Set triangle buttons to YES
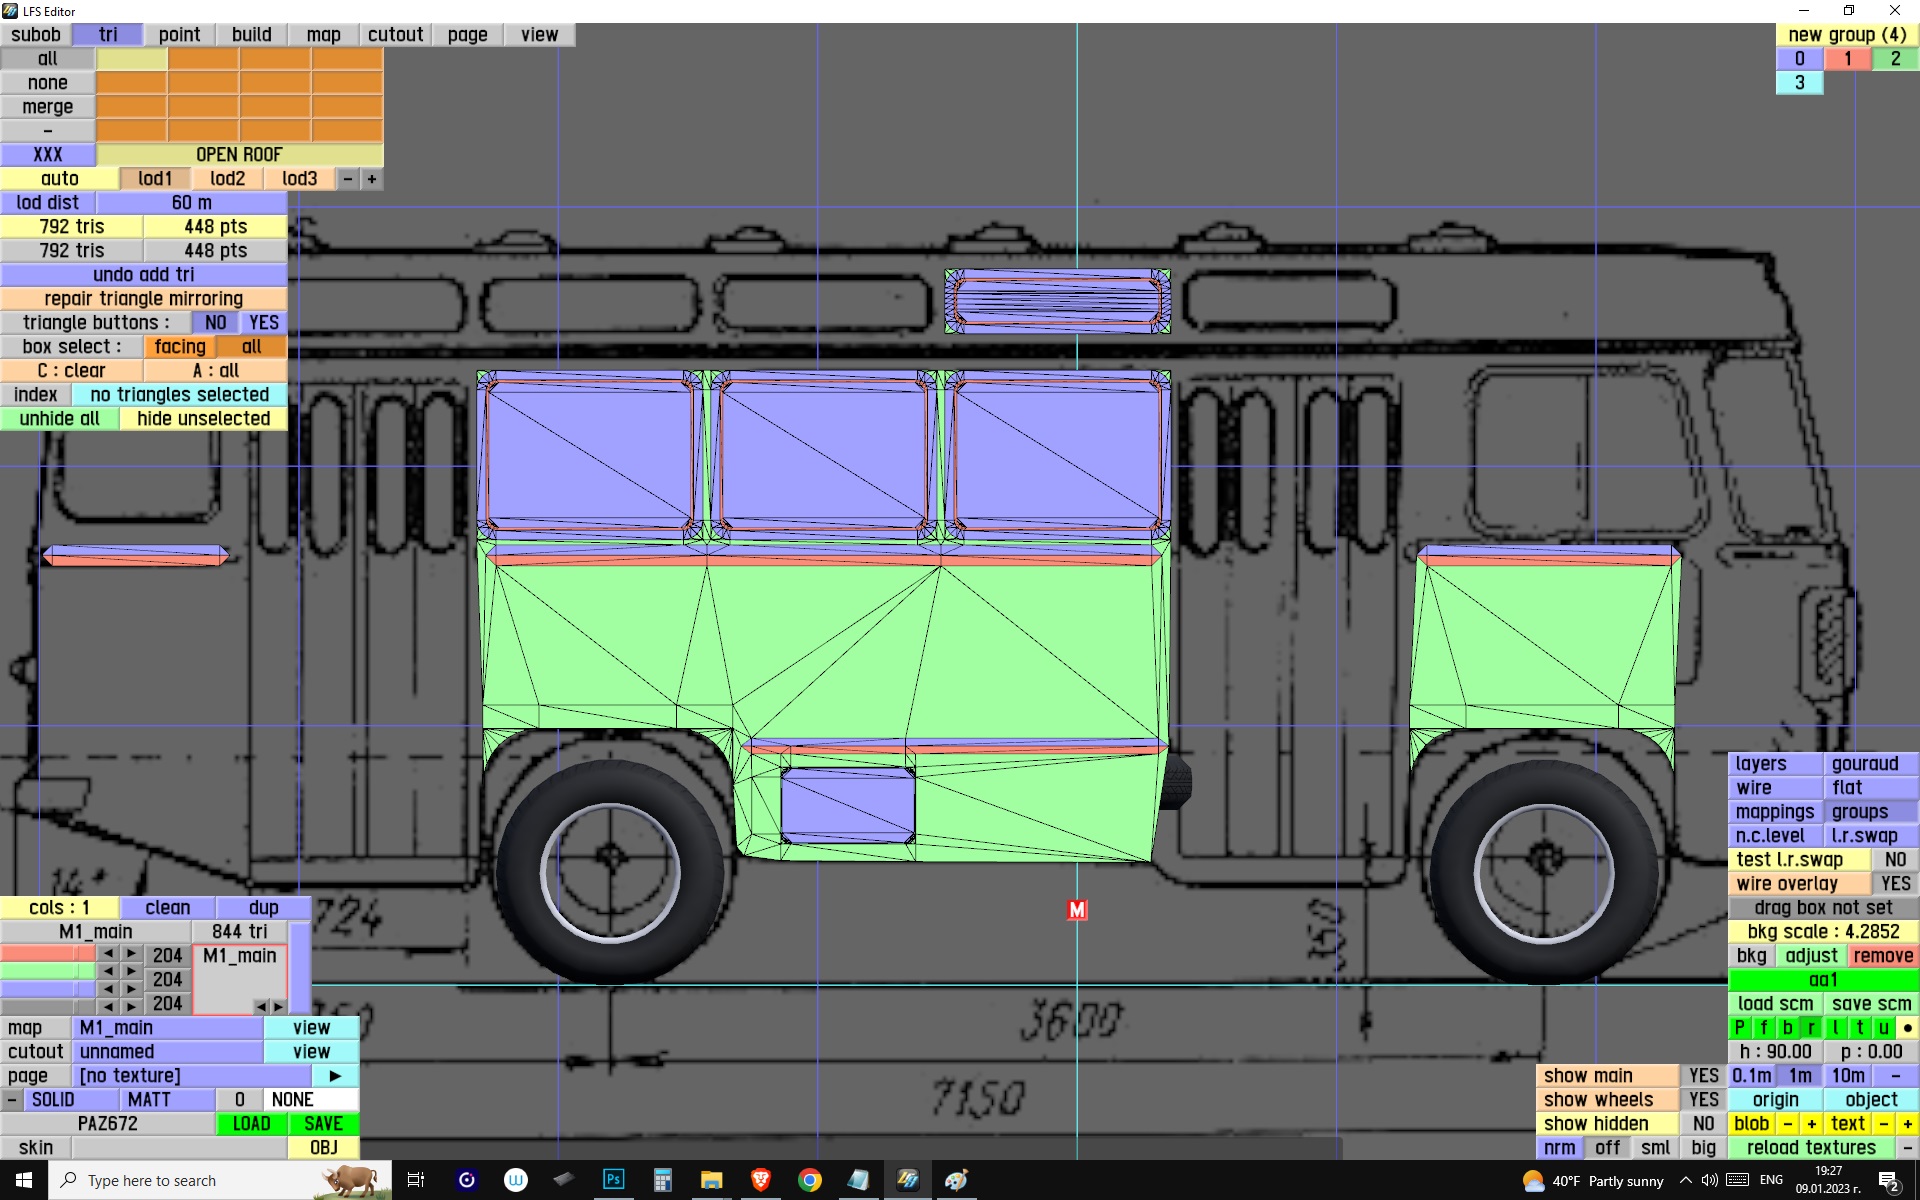This screenshot has width=1920, height=1200. 264,322
